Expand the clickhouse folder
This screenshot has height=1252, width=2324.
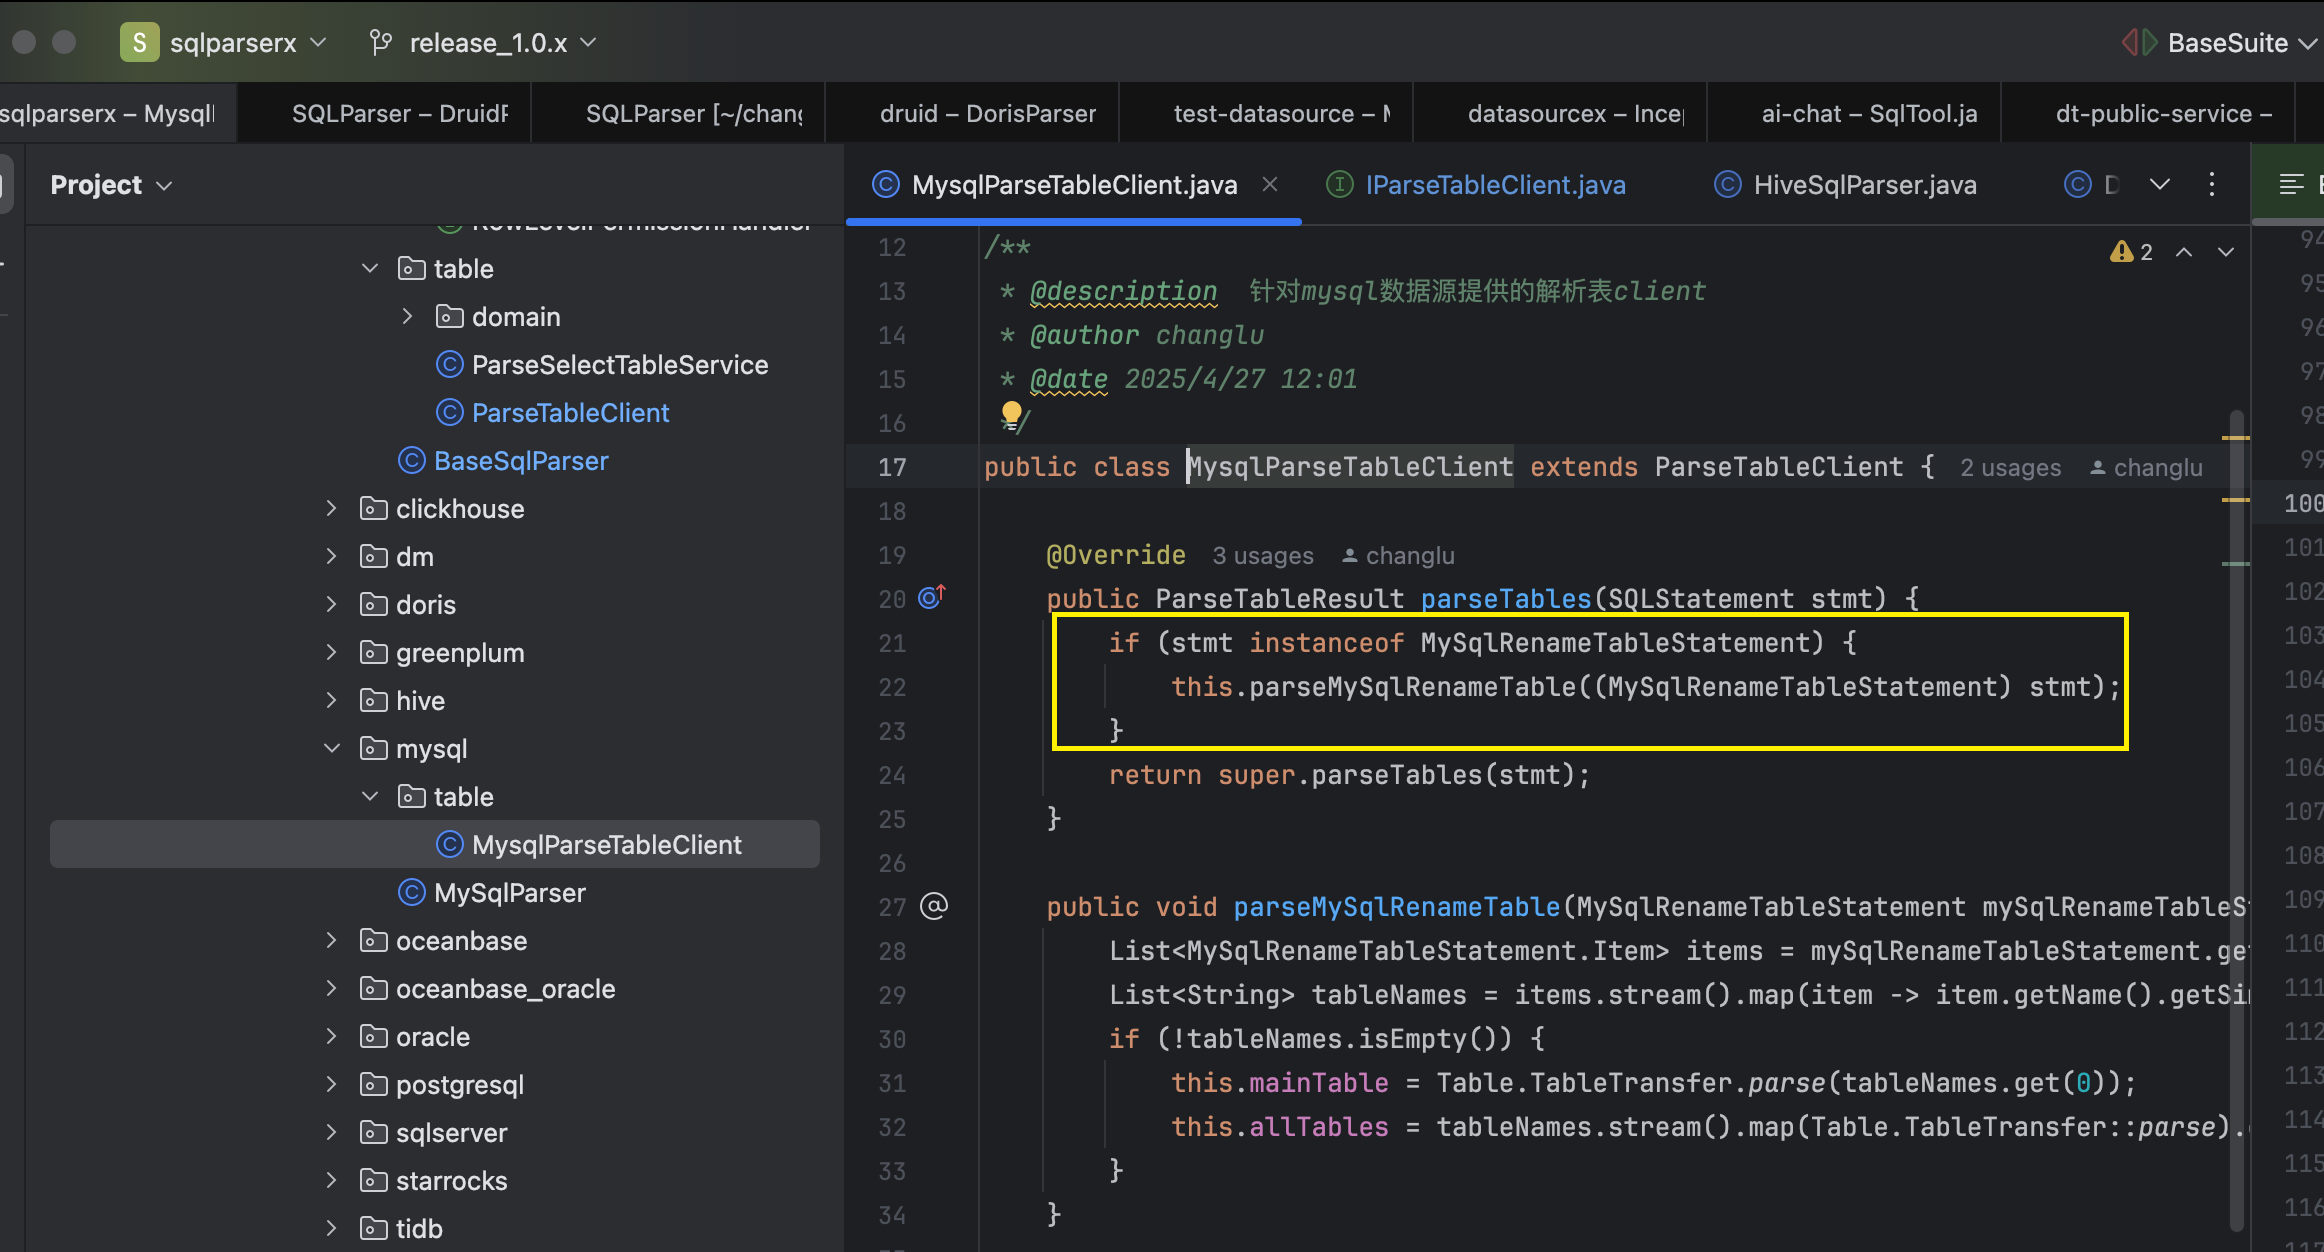click(331, 508)
